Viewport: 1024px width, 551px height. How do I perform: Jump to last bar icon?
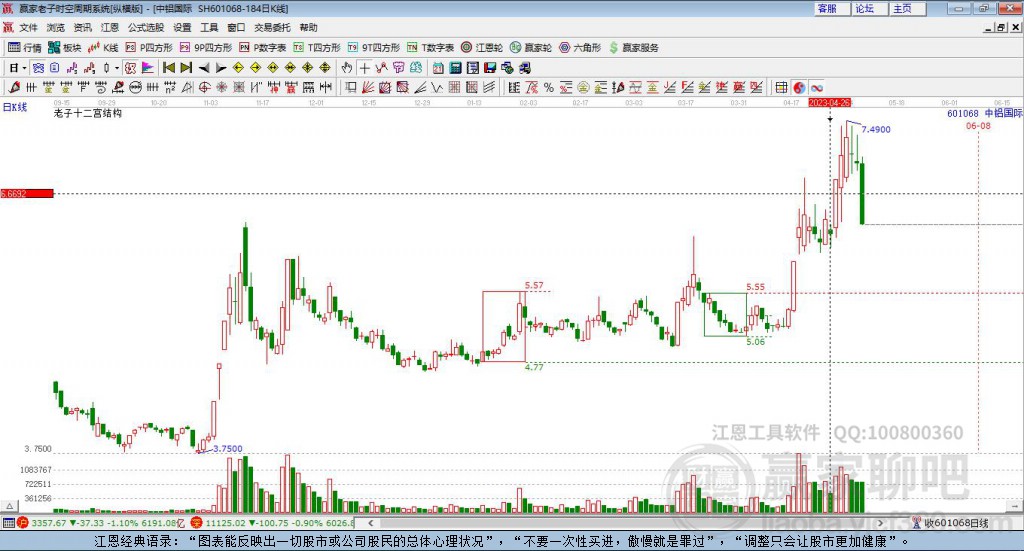pyautogui.click(x=186, y=68)
